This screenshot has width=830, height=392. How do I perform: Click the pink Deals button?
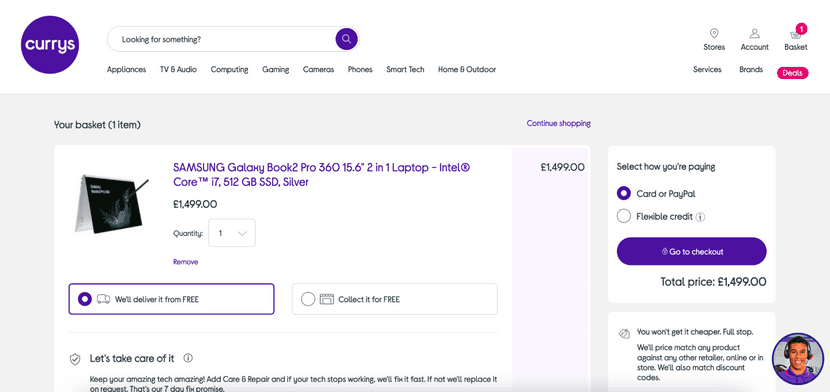(792, 73)
